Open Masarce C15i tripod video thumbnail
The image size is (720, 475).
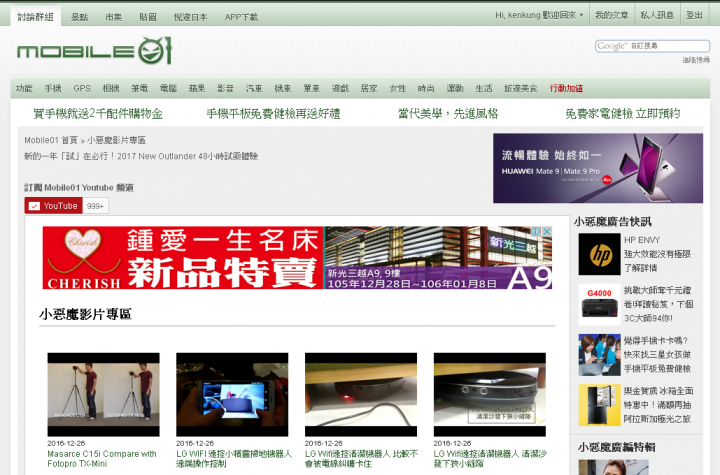point(103,395)
